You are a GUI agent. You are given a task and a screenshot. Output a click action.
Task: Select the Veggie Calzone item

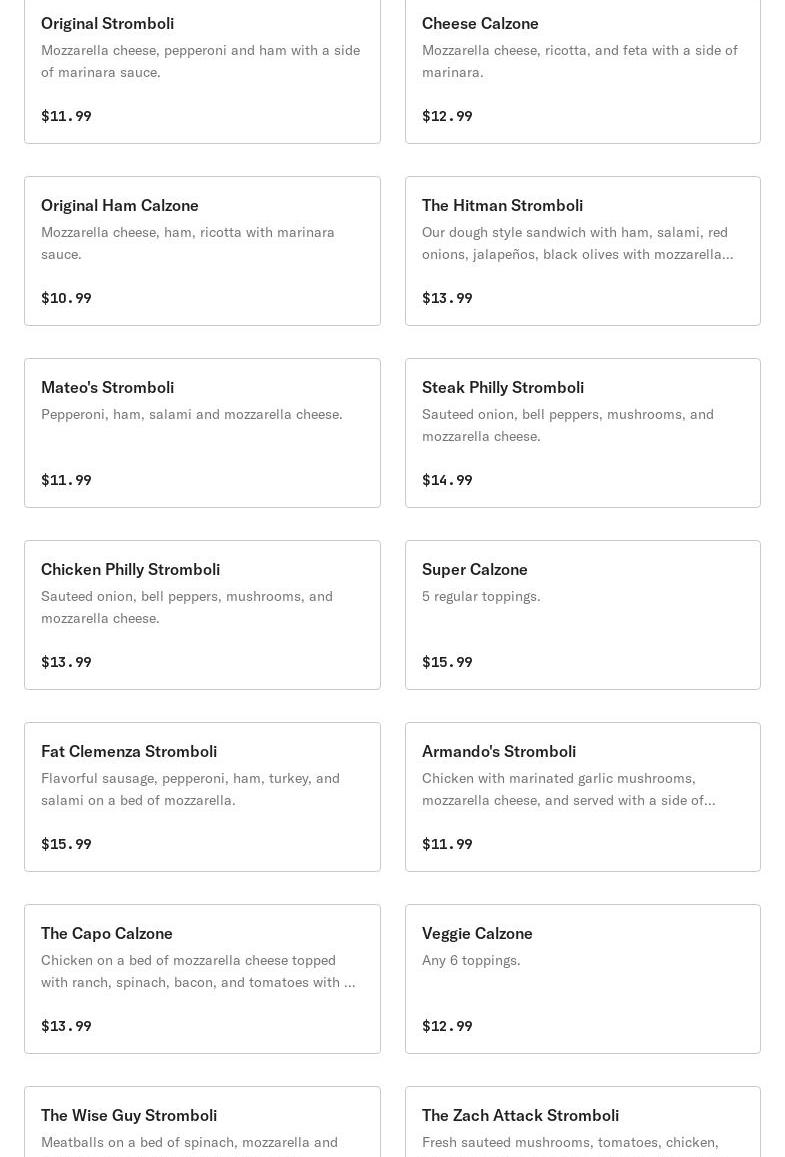pos(582,978)
